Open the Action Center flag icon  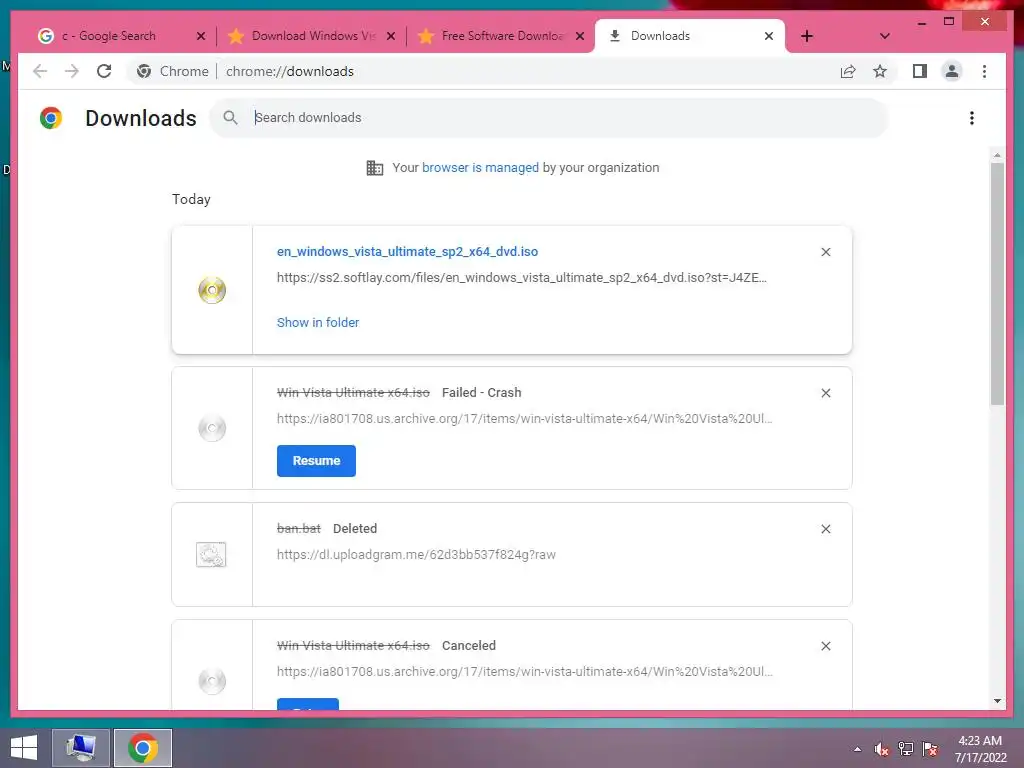click(x=930, y=749)
